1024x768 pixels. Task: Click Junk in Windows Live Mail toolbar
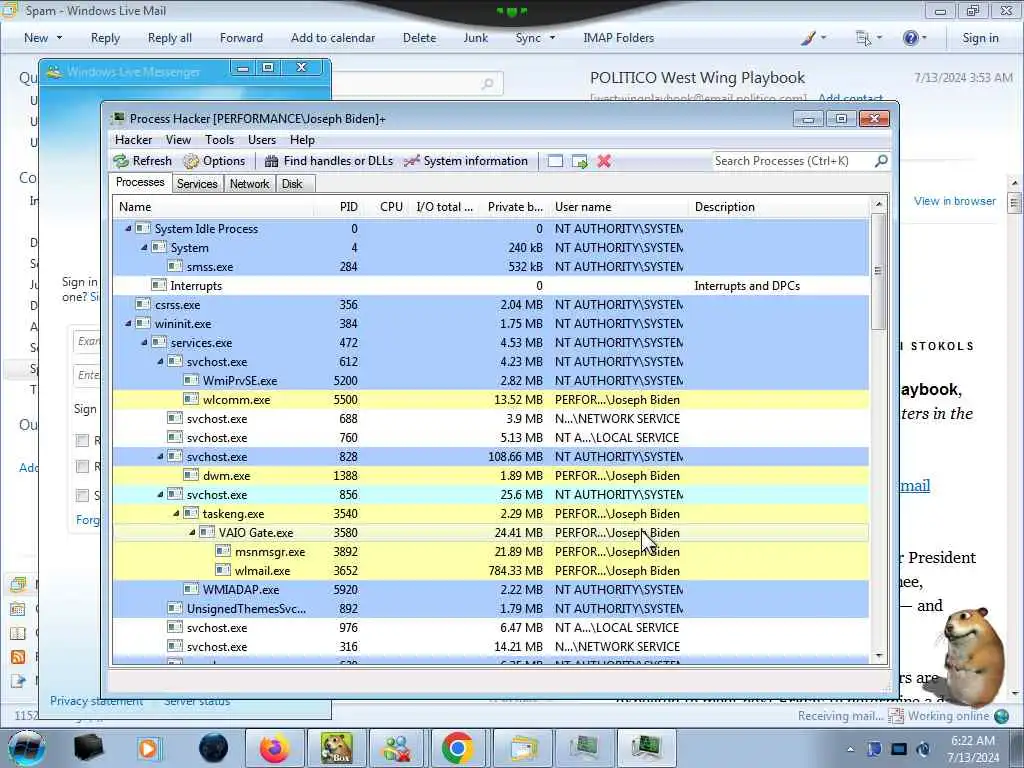pyautogui.click(x=475, y=38)
